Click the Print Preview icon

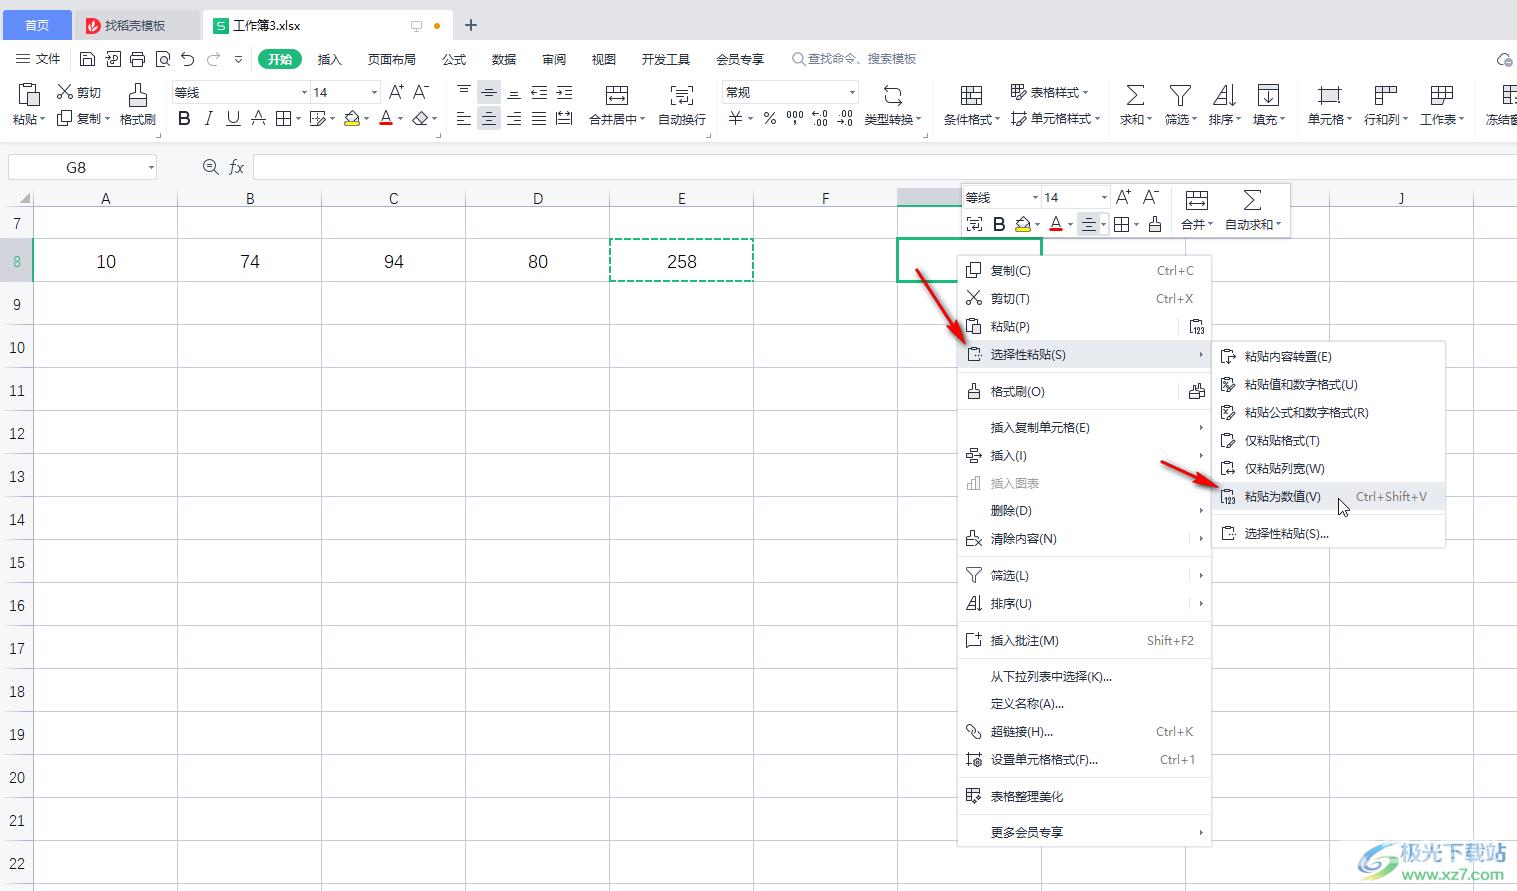point(163,59)
